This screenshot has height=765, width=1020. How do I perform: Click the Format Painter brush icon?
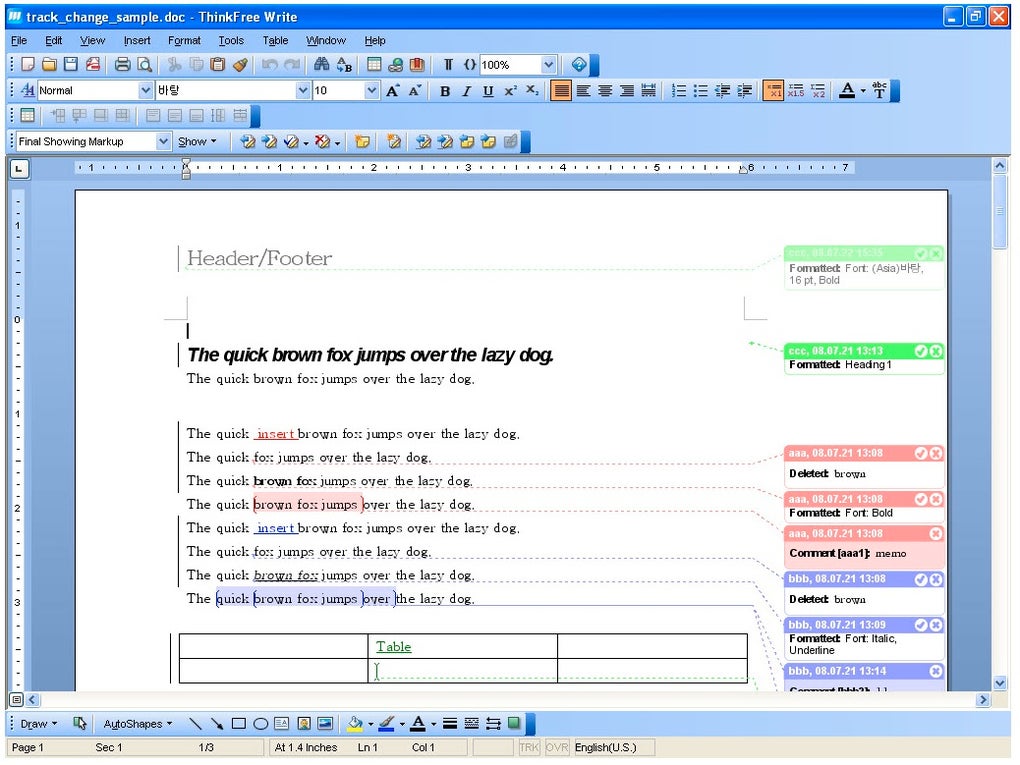click(240, 64)
